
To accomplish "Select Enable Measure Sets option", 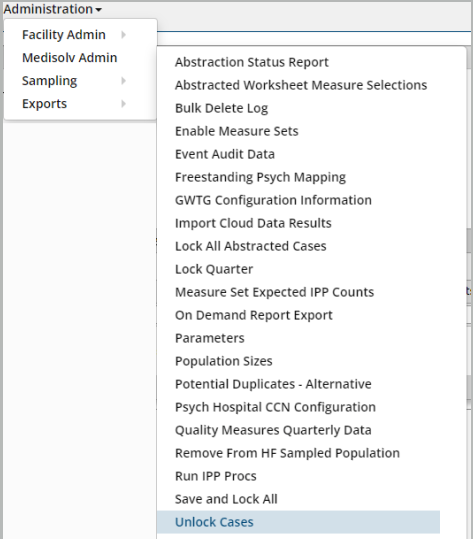I will pyautogui.click(x=236, y=131).
